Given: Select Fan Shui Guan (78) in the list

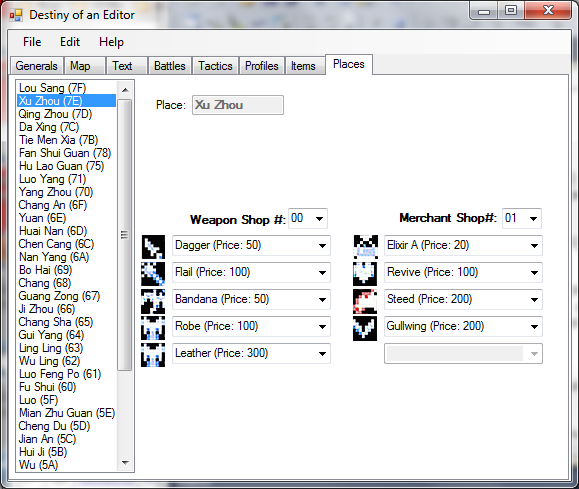Looking at the screenshot, I should point(65,153).
